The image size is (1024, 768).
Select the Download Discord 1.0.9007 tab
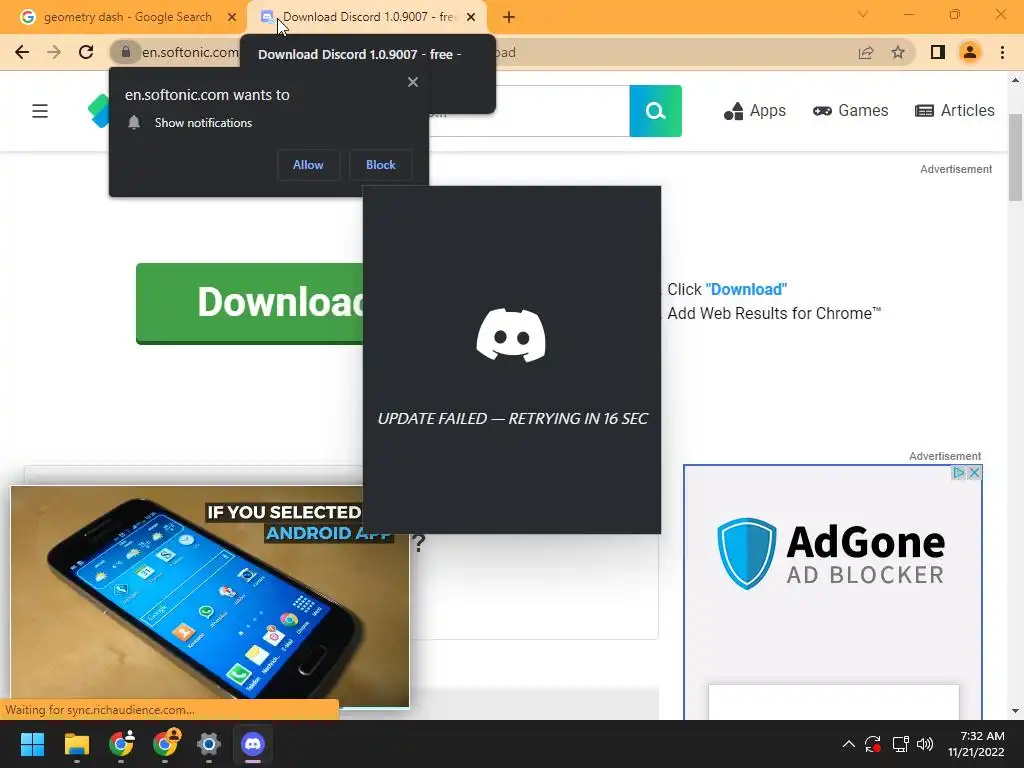point(368,17)
